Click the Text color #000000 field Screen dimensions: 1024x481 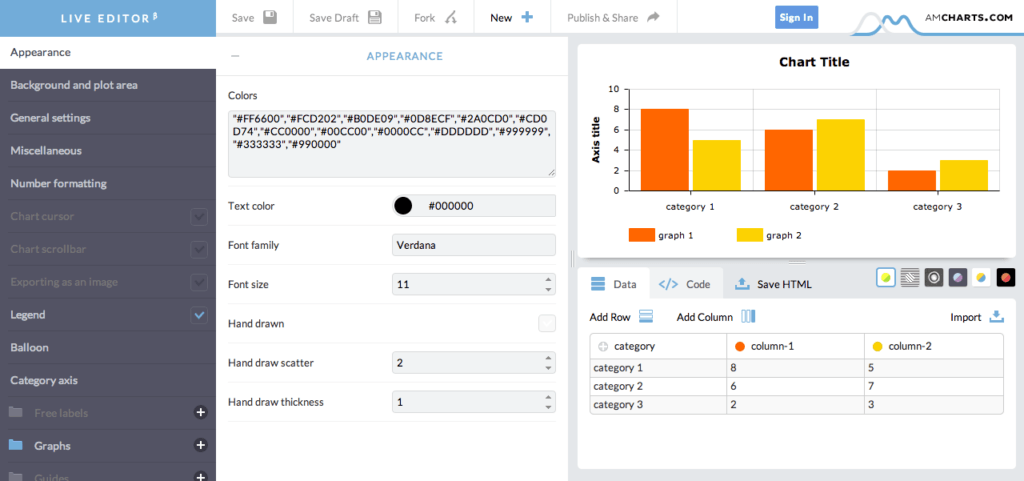point(474,206)
